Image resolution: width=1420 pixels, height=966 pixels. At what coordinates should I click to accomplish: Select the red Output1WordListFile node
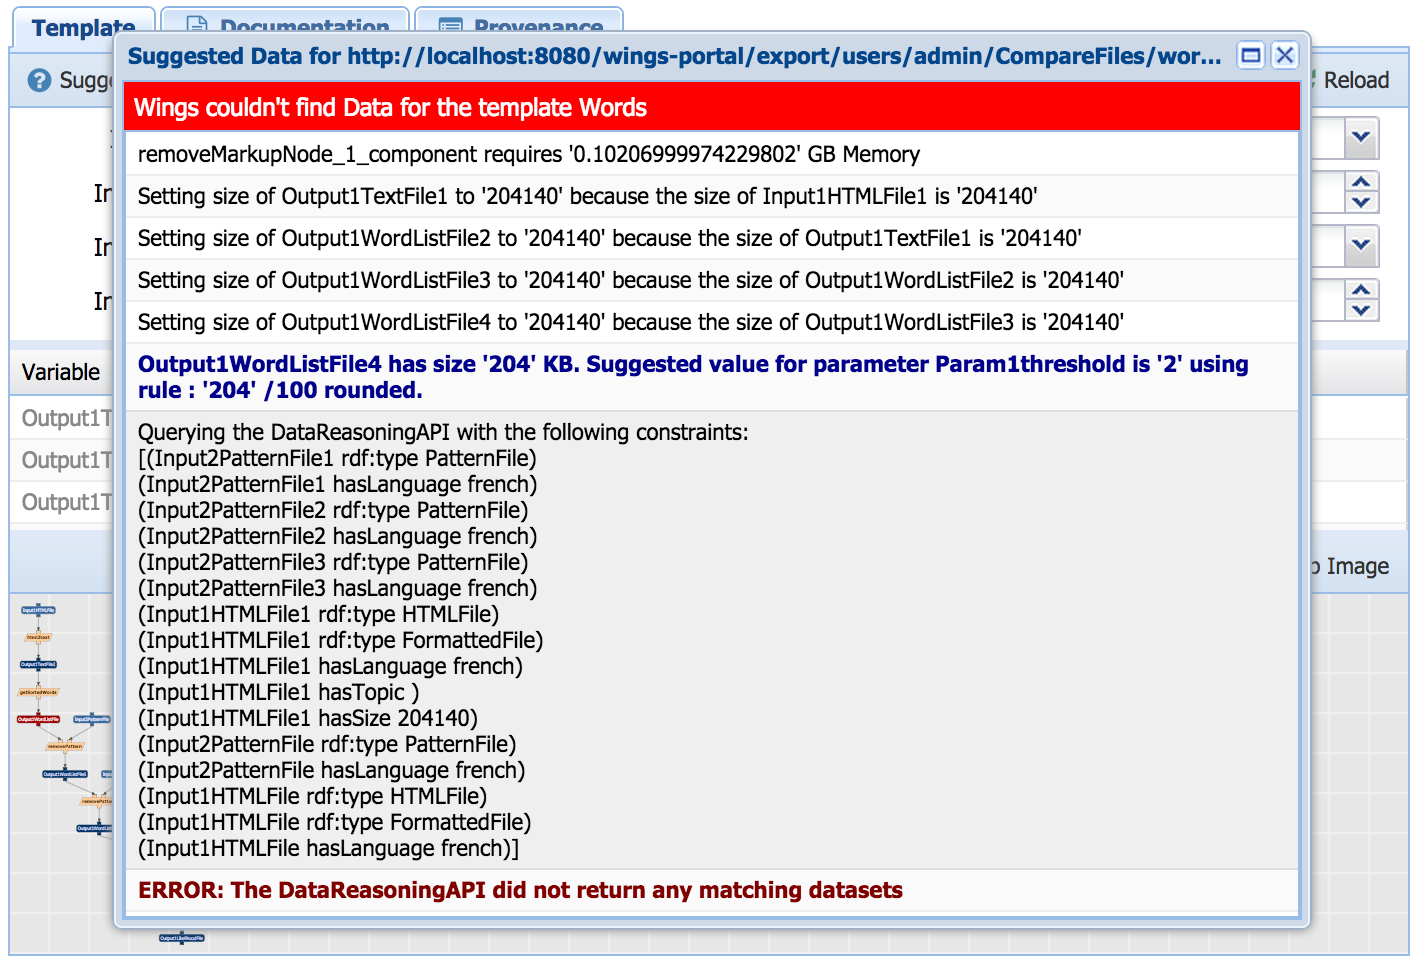tap(38, 719)
